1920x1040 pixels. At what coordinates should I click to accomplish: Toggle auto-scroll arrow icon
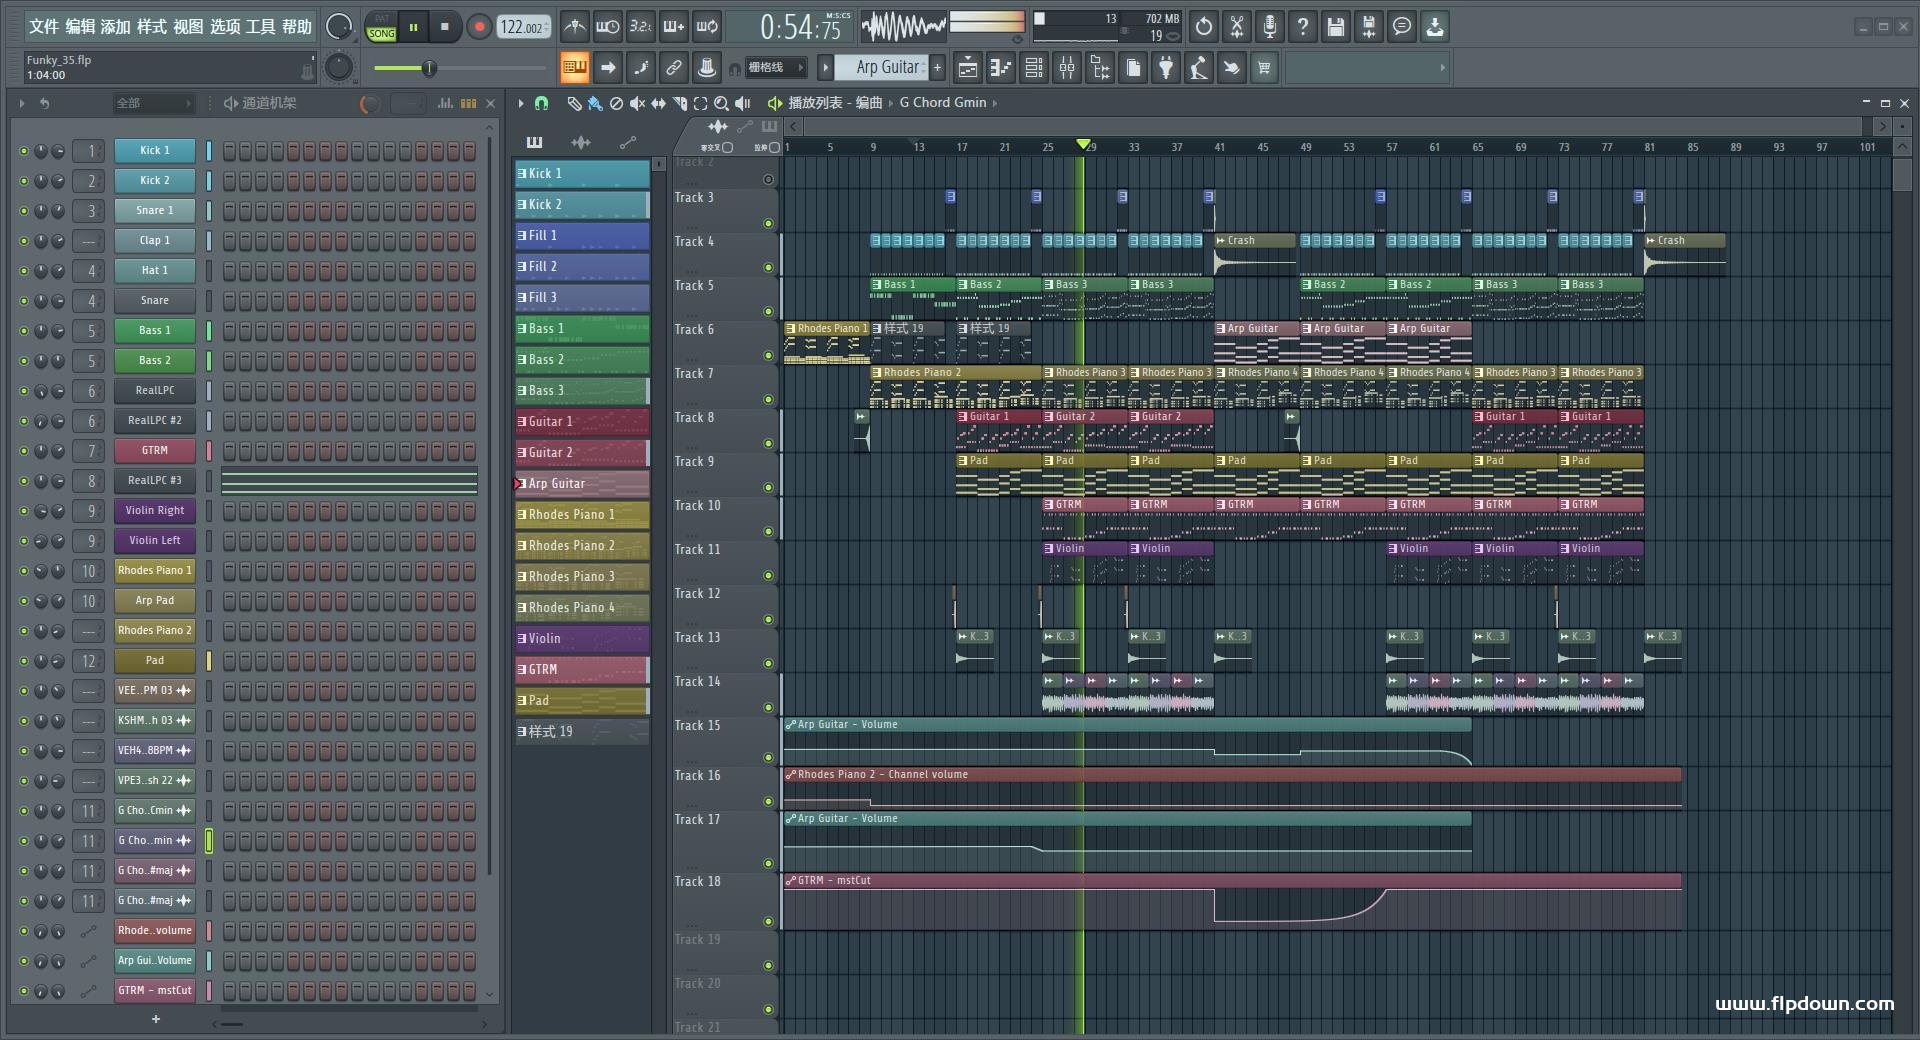point(608,67)
